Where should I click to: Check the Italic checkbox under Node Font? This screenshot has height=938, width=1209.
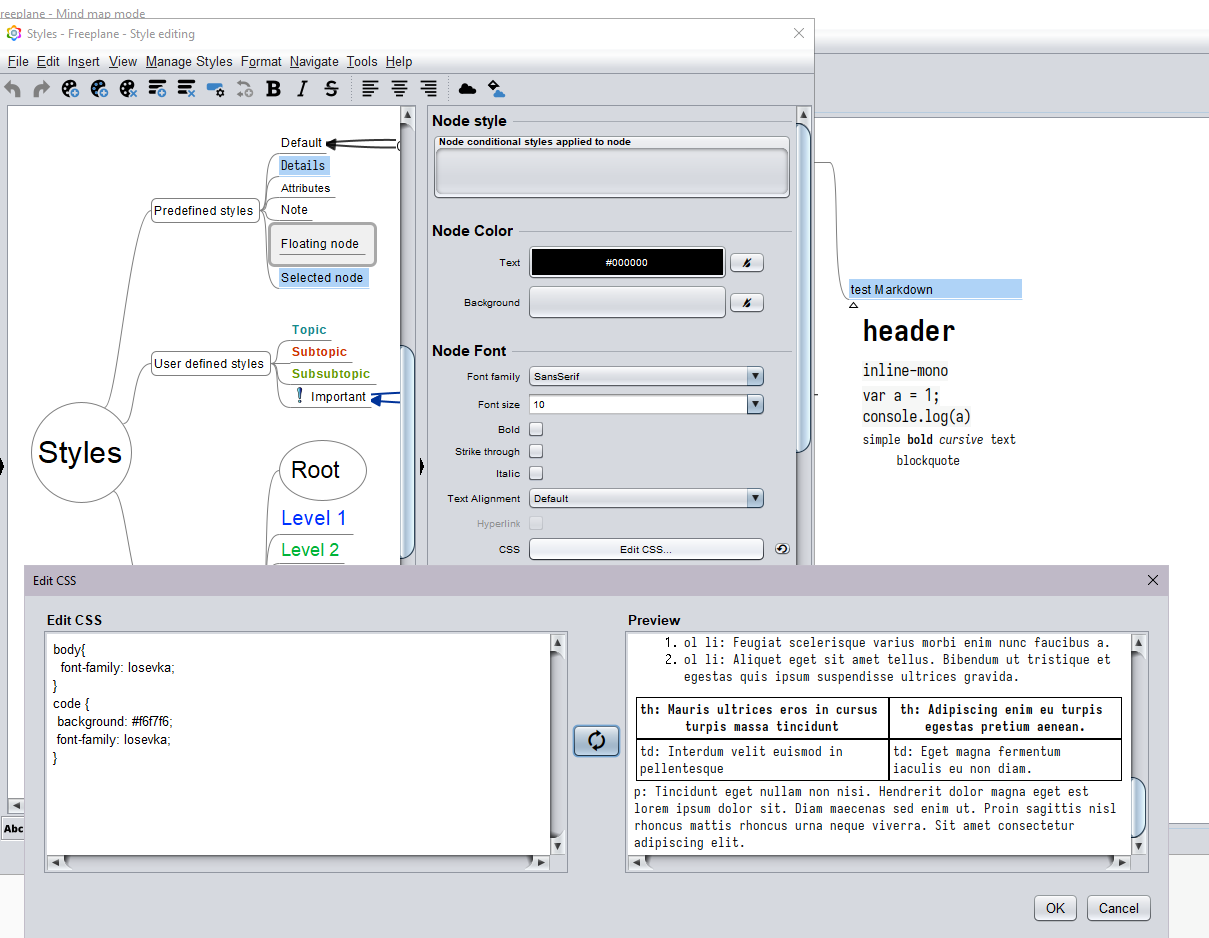(x=536, y=474)
